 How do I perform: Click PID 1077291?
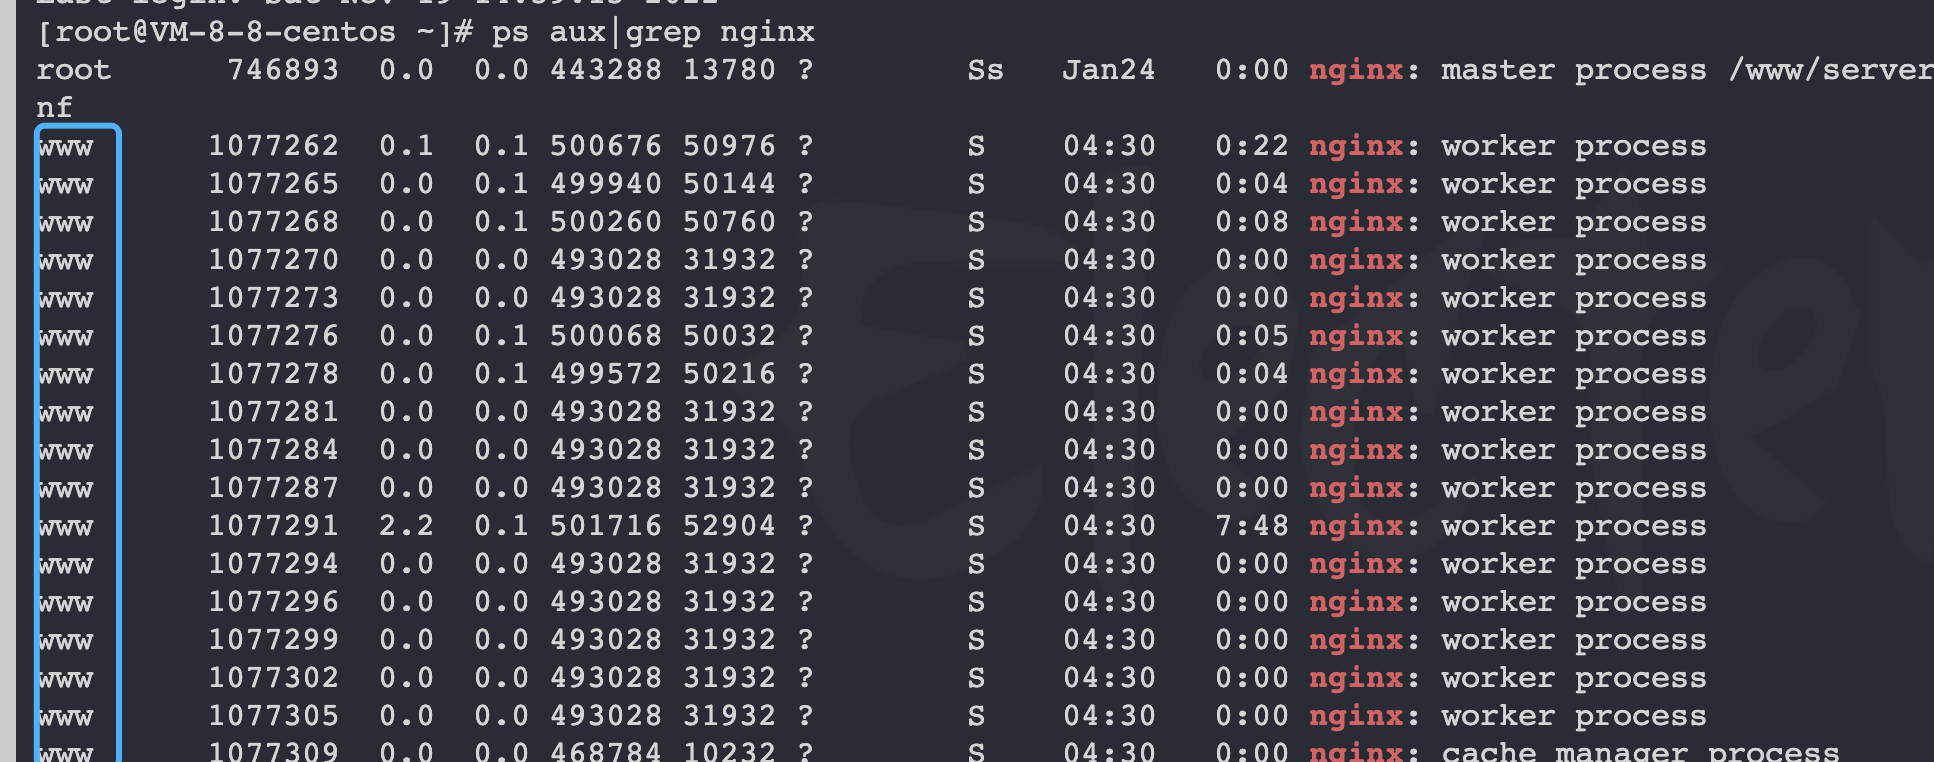273,526
